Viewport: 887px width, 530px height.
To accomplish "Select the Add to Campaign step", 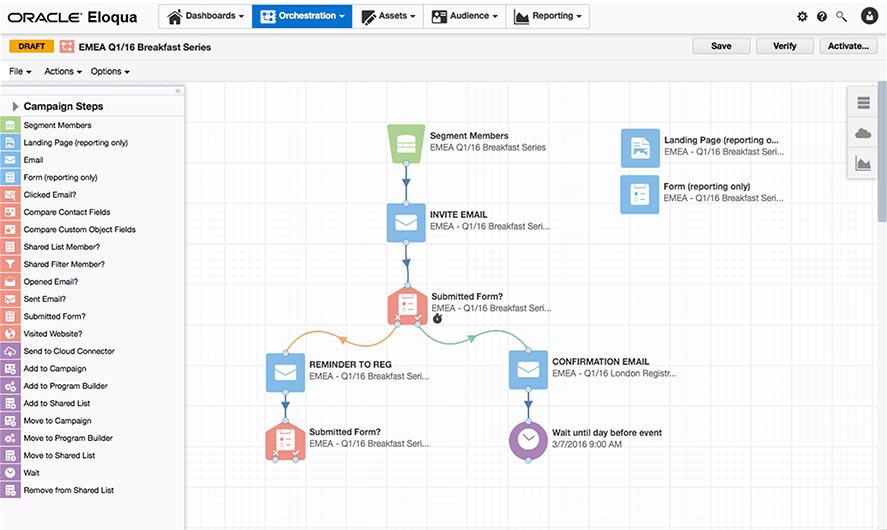I will tap(55, 369).
